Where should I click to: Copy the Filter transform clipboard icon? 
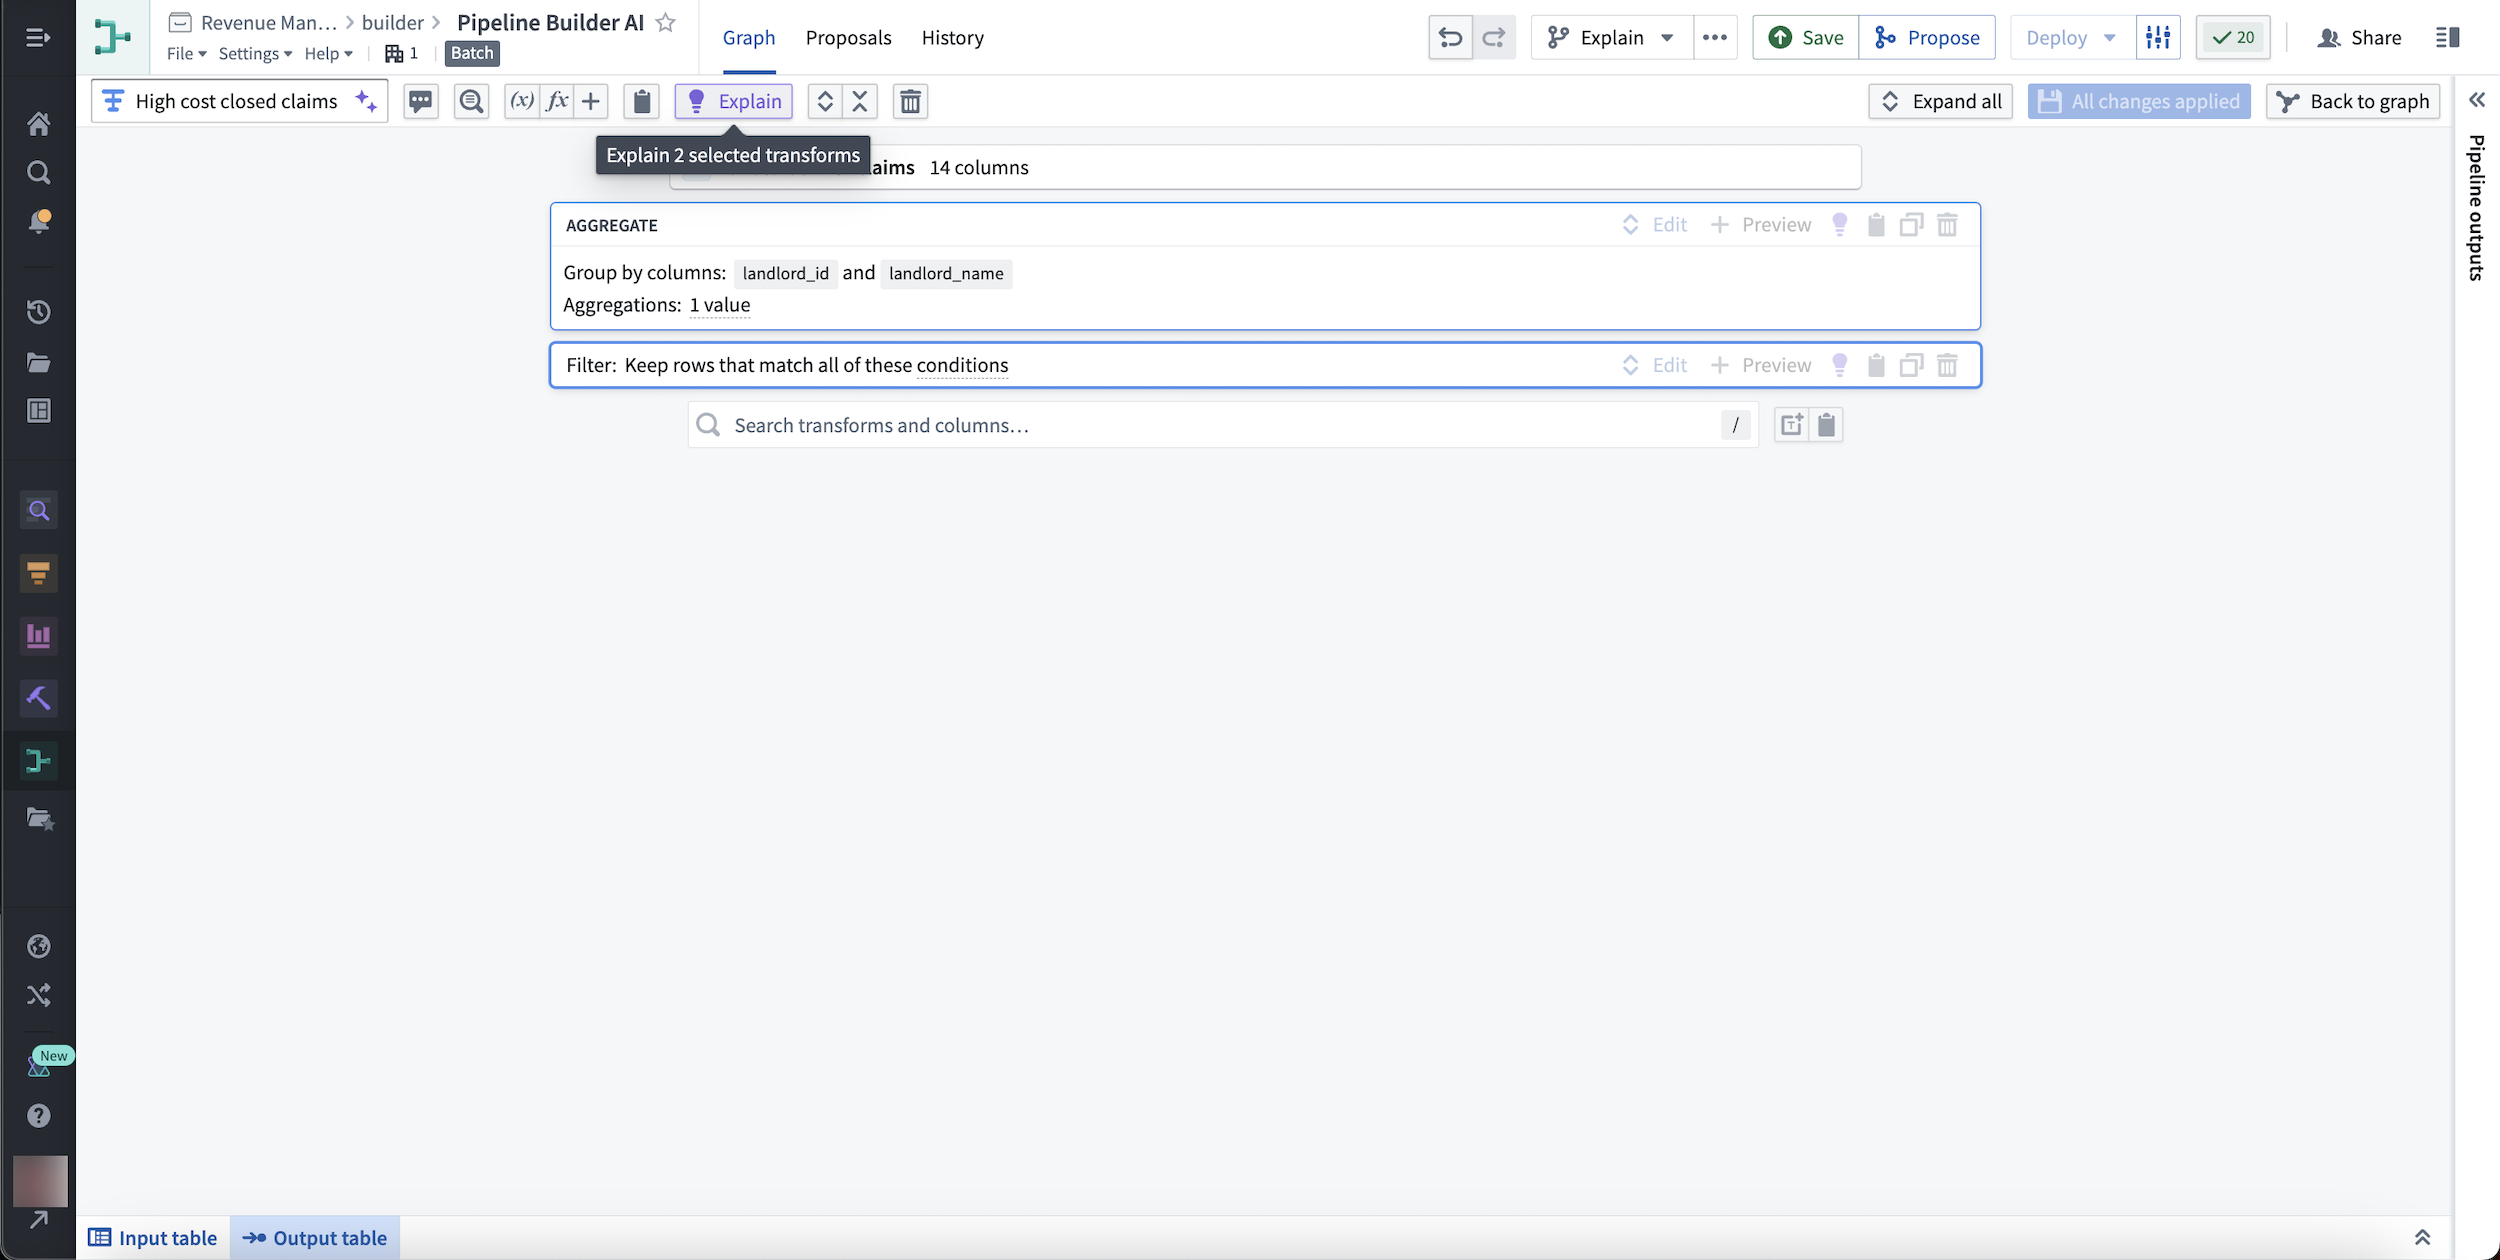tap(1876, 365)
